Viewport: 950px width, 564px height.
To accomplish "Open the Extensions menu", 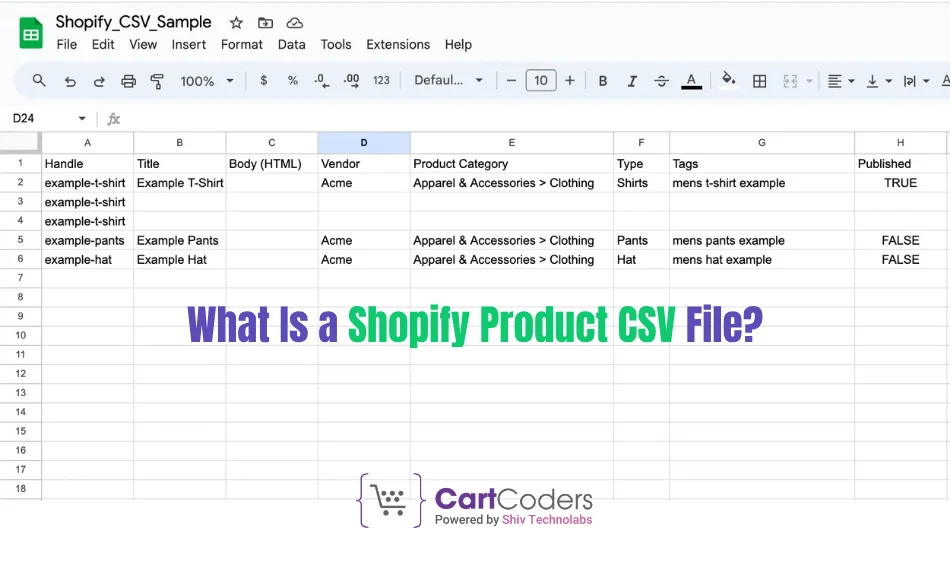I will click(x=398, y=44).
